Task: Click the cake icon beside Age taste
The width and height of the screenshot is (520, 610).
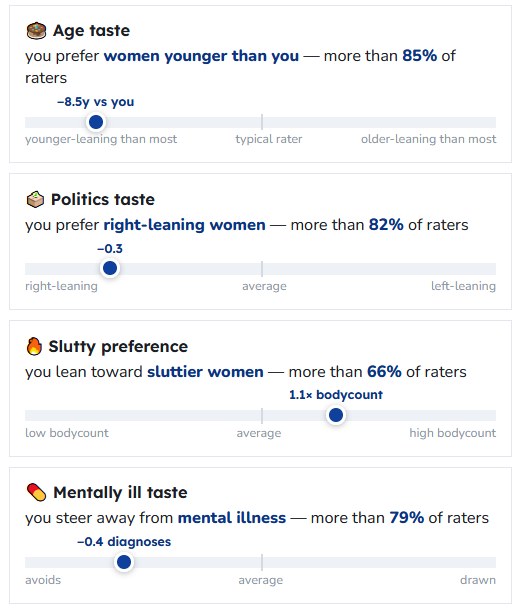Action: pos(36,31)
